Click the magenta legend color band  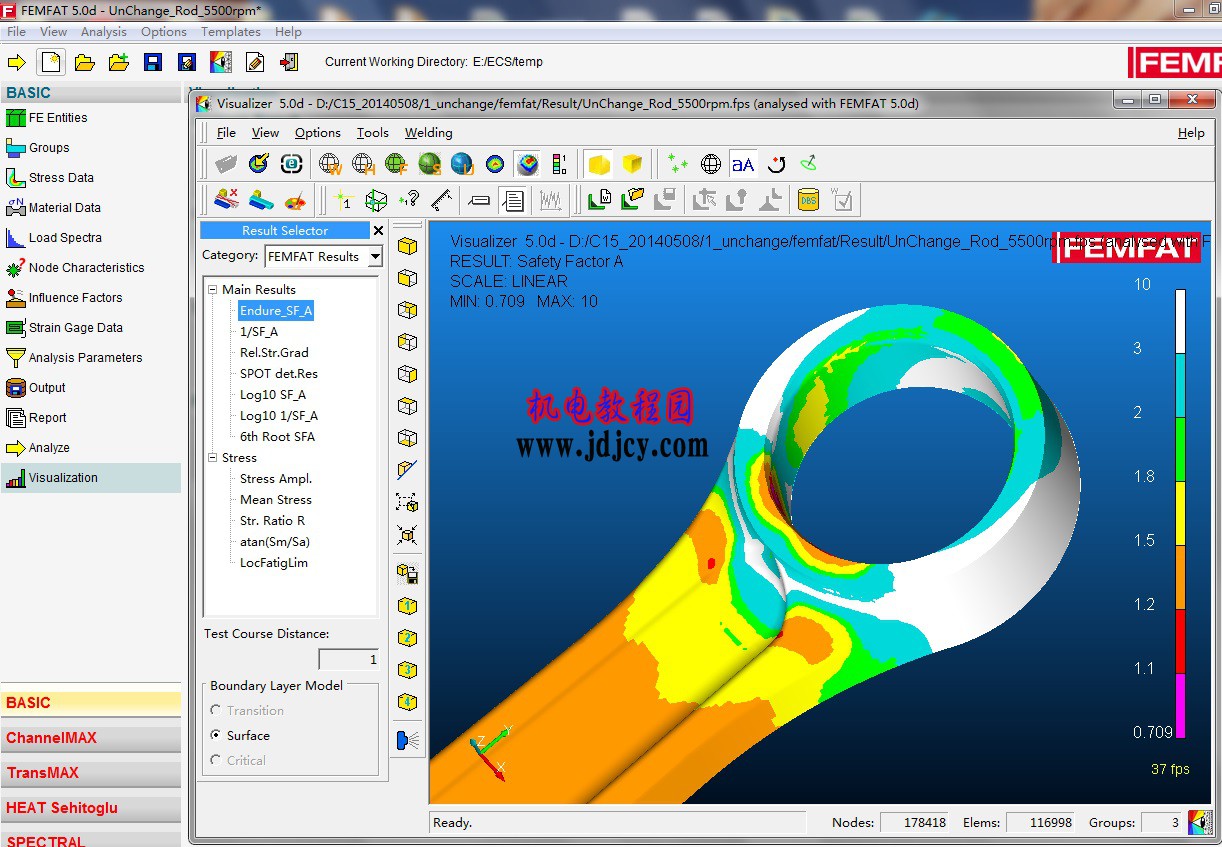pyautogui.click(x=1180, y=705)
